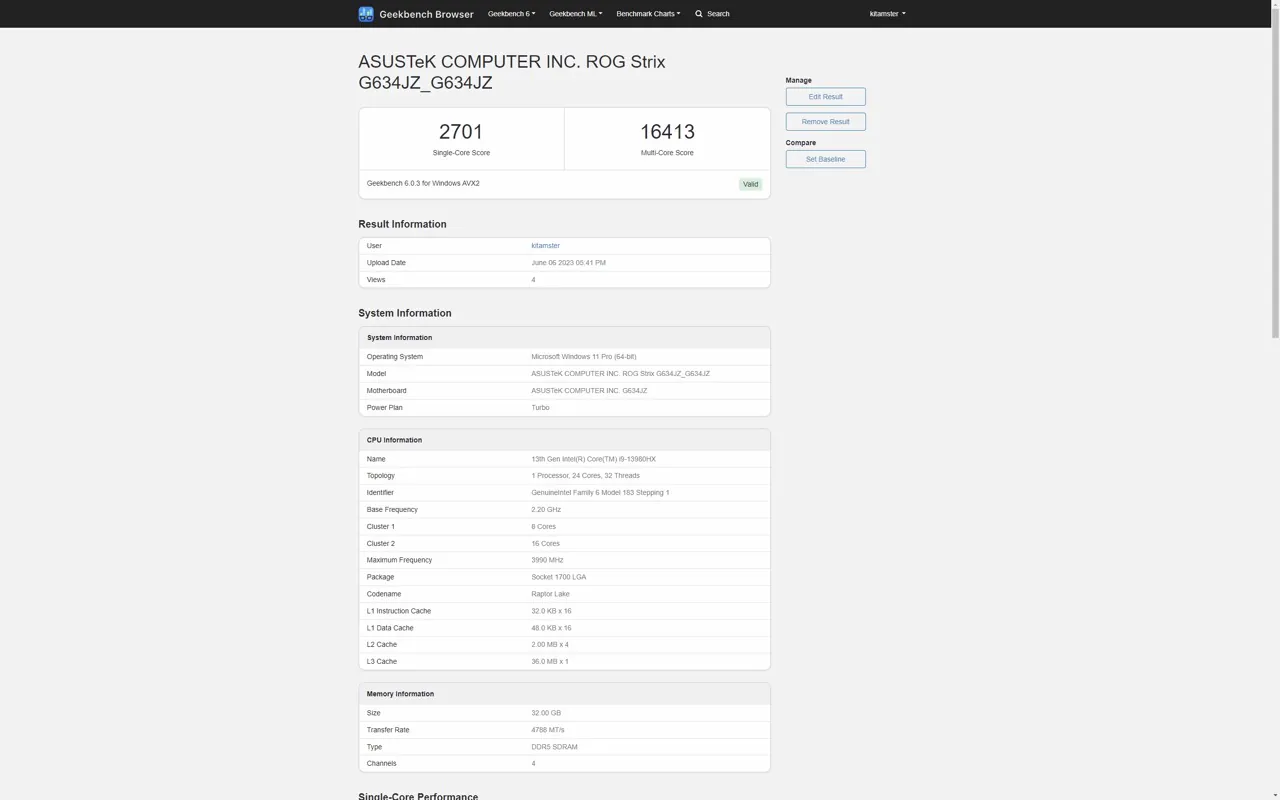Click the Remove Result button
Screen dimensions: 1280x800
(x=825, y=122)
